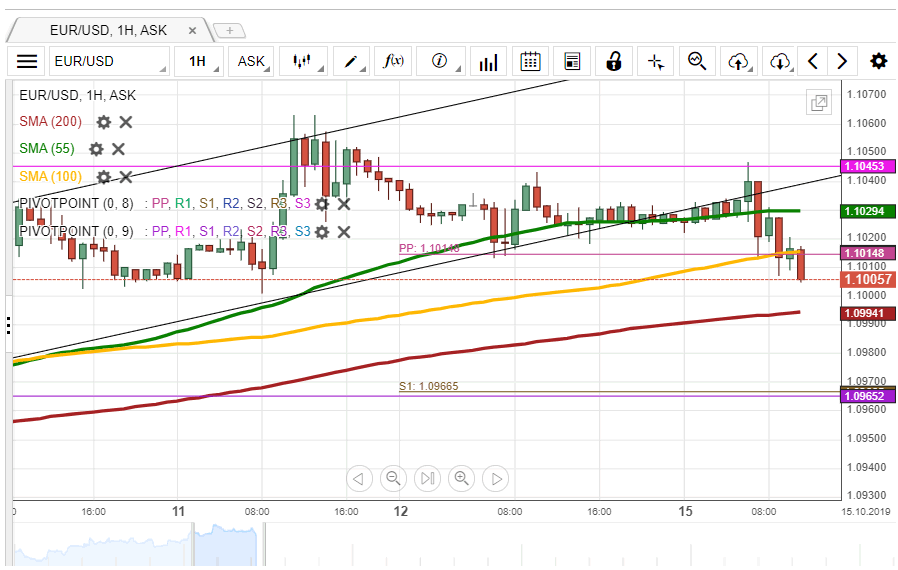This screenshot has width=898, height=570.
Task: Open the hamburger main menu
Action: click(x=27, y=61)
